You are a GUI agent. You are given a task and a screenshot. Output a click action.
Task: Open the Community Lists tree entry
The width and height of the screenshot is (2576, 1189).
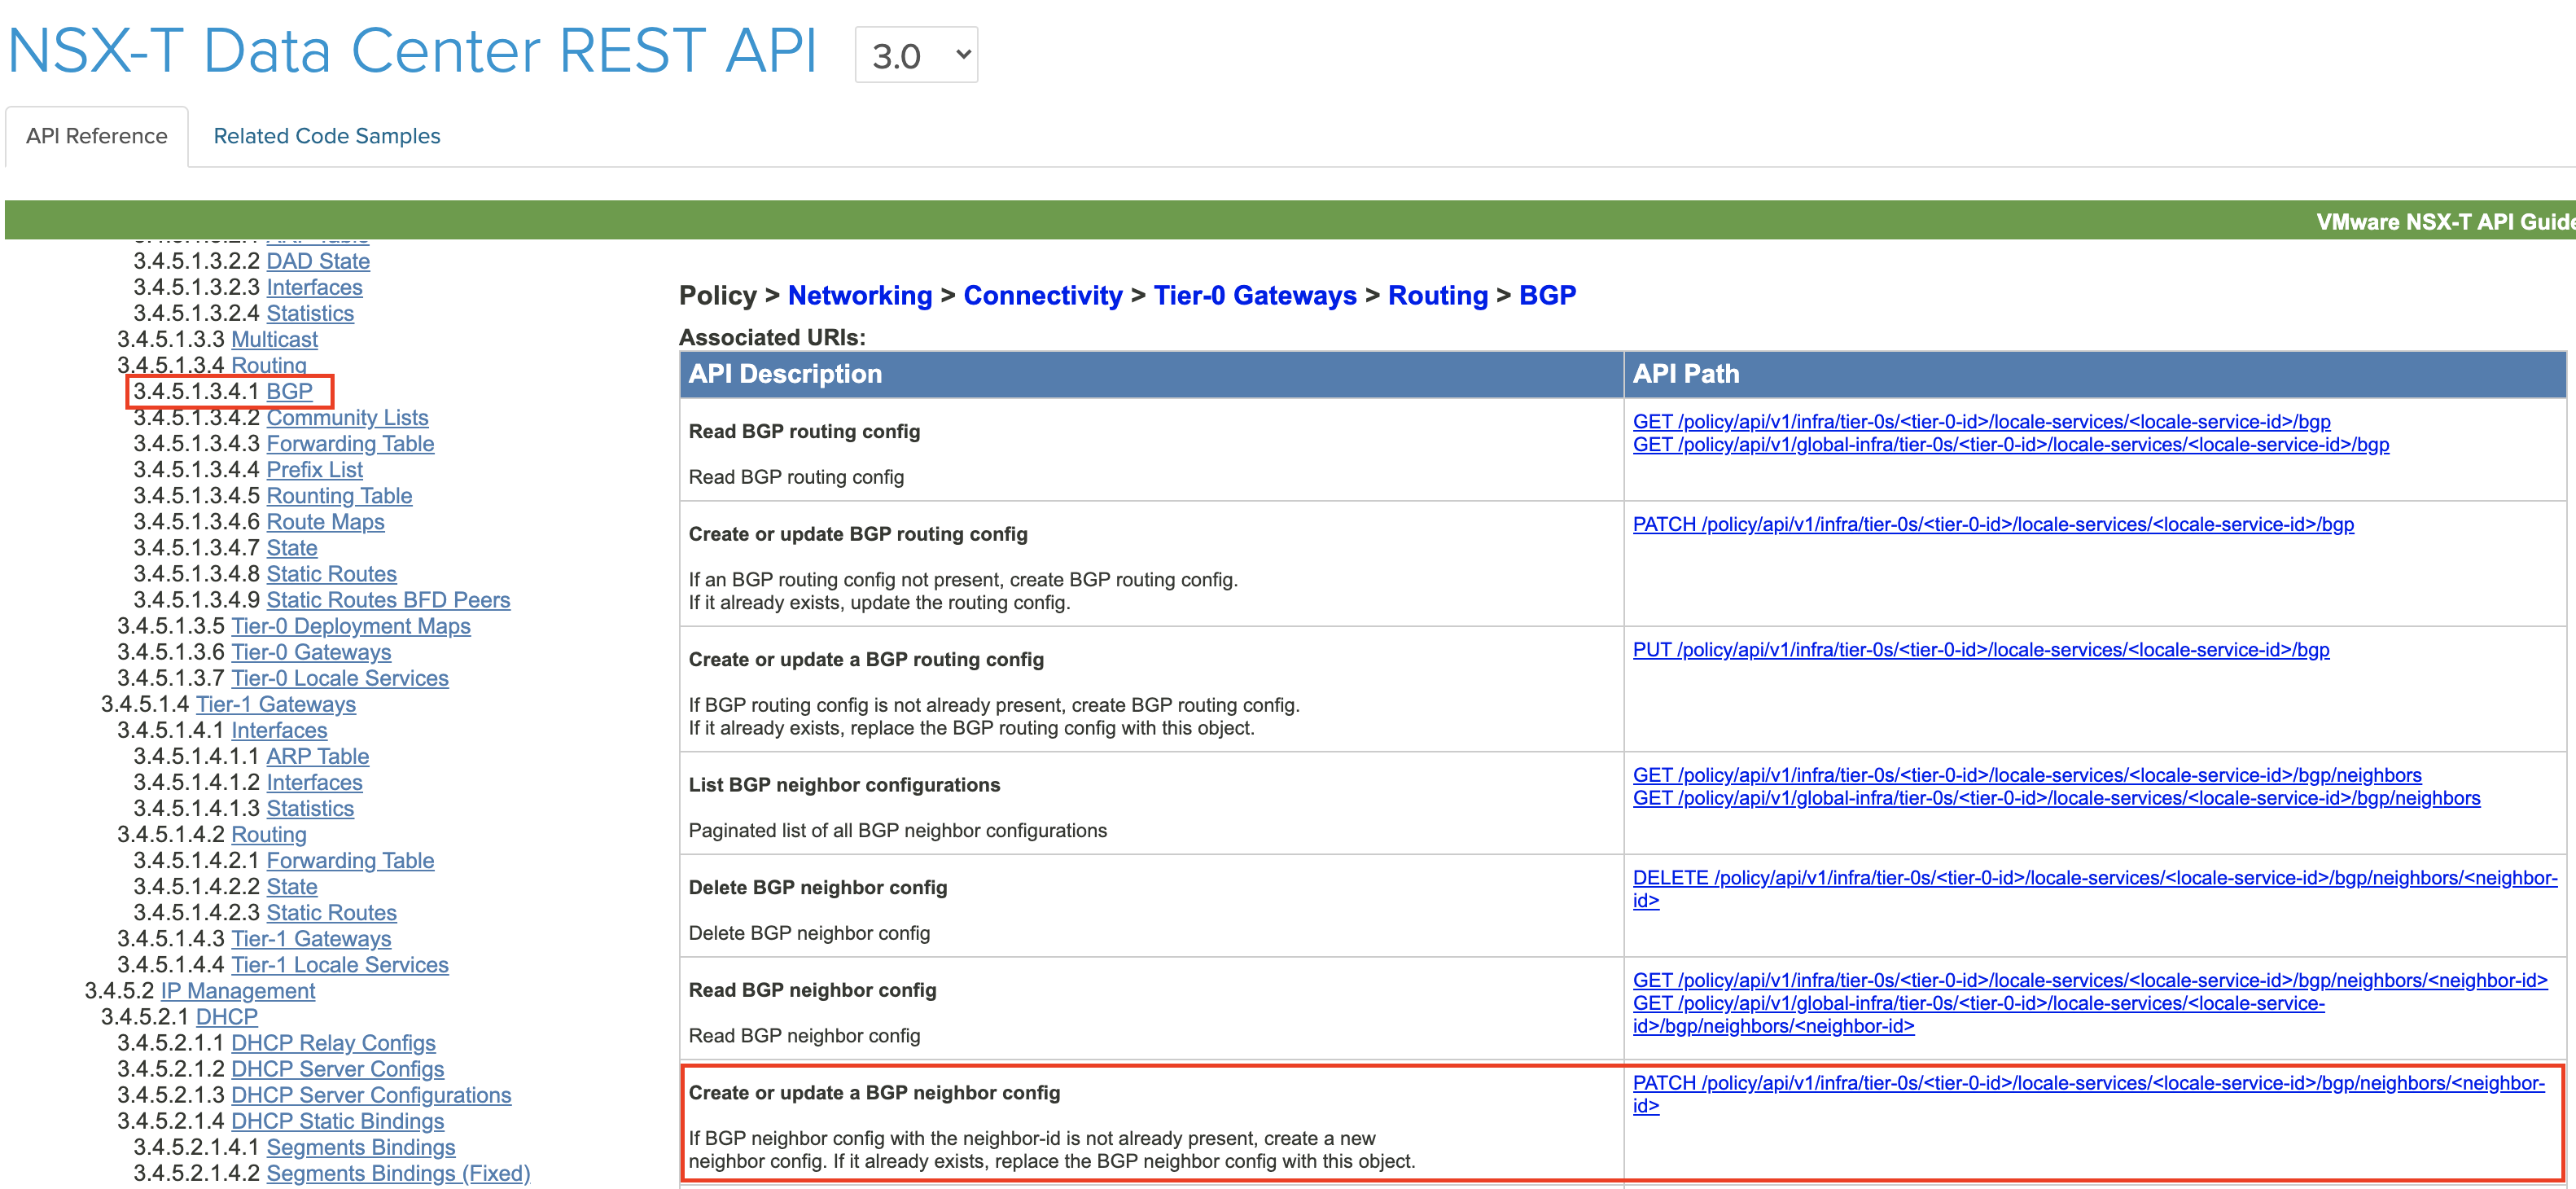click(347, 417)
